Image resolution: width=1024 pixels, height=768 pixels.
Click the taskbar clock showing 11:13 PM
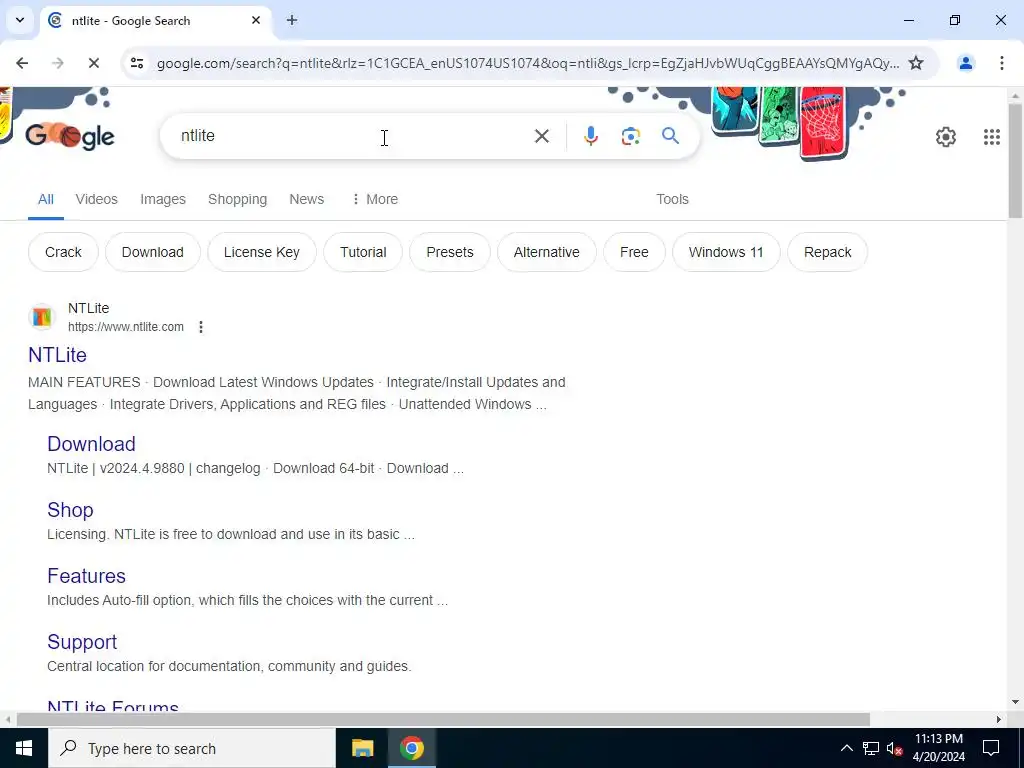click(938, 748)
